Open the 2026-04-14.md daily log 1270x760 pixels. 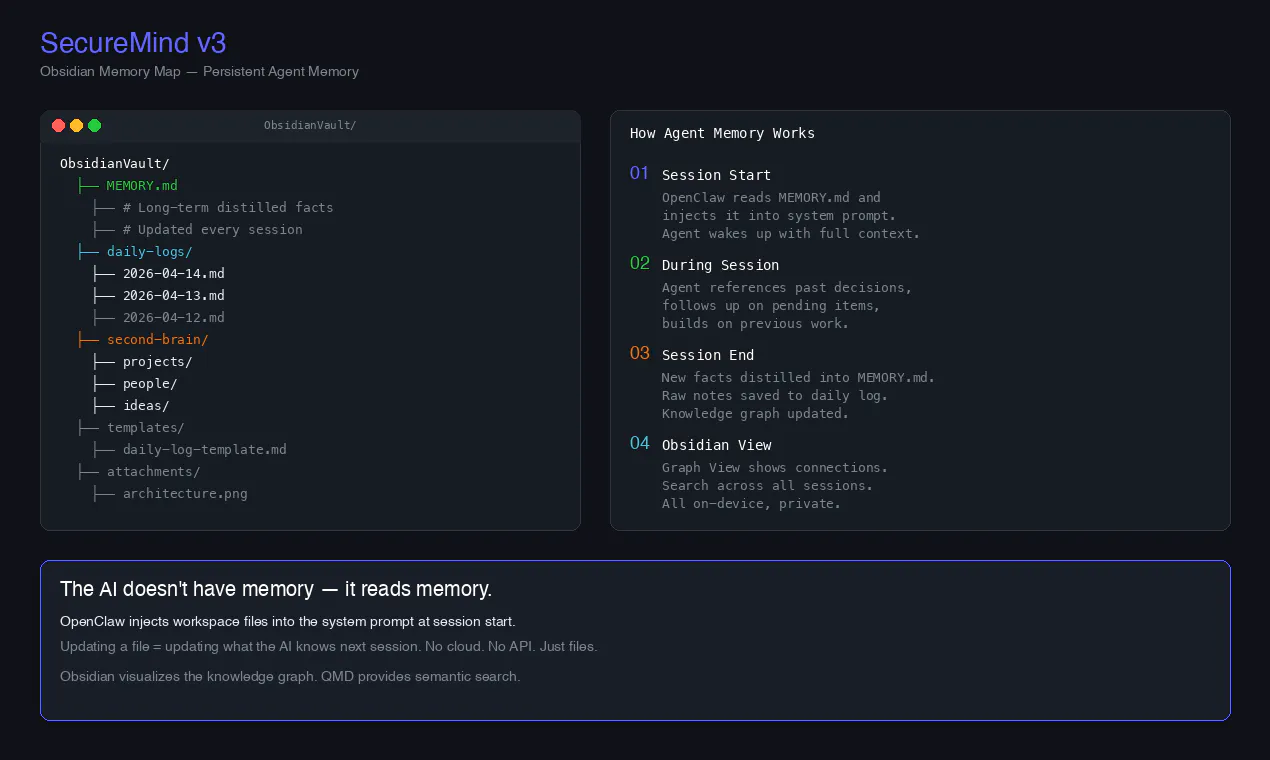click(x=174, y=273)
